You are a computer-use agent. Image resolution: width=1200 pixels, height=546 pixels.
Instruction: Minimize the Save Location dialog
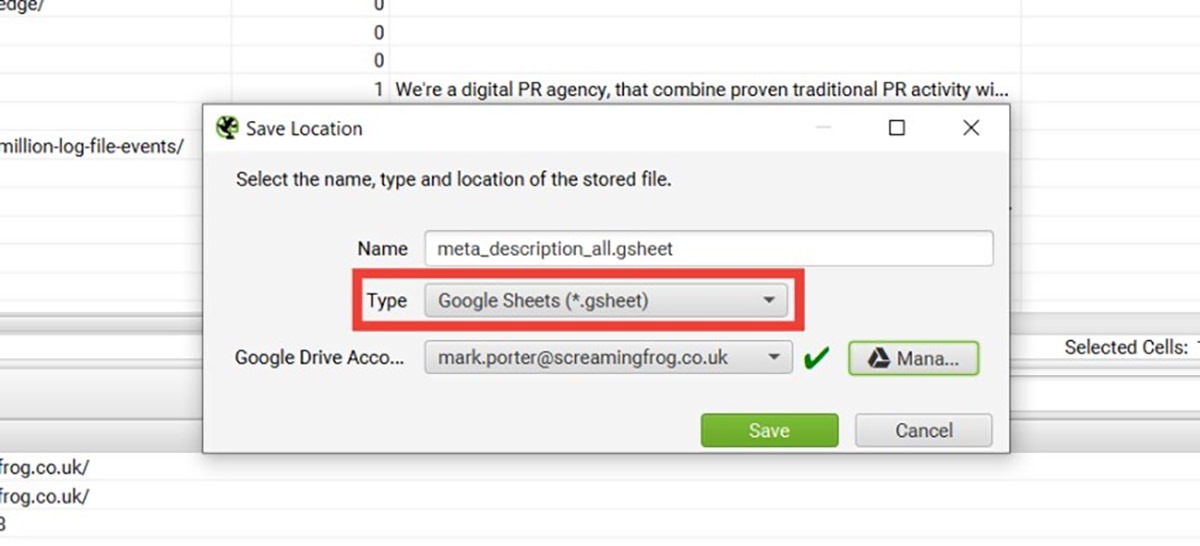[823, 128]
